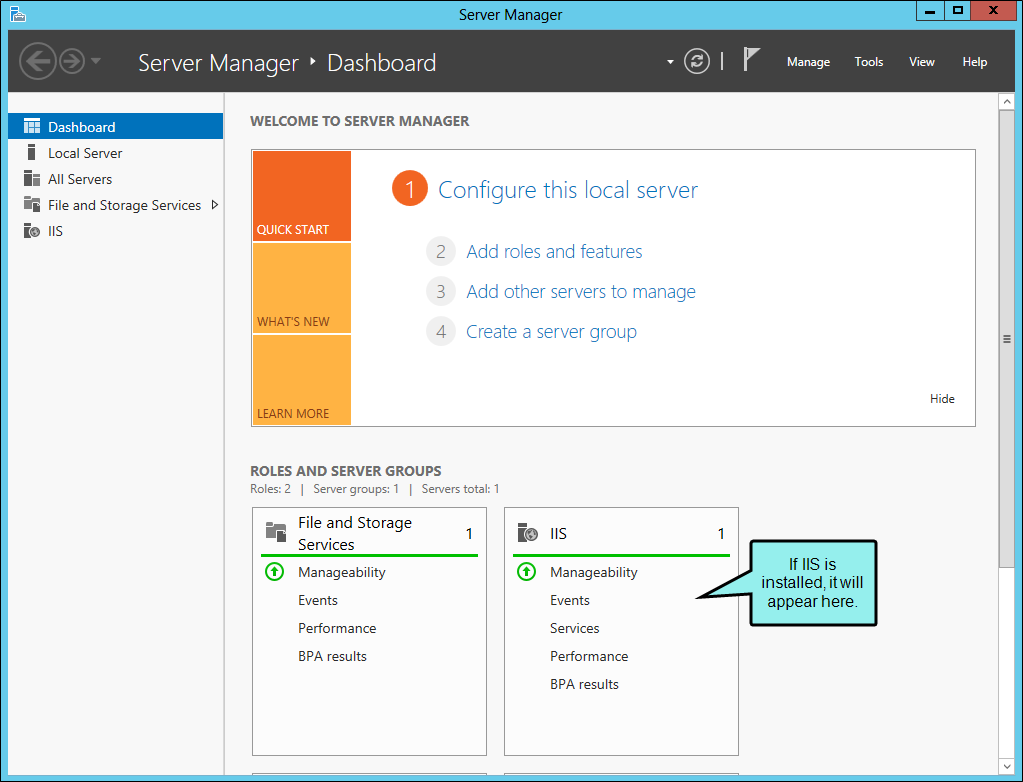
Task: Select the LEARN MORE tile
Action: (301, 380)
